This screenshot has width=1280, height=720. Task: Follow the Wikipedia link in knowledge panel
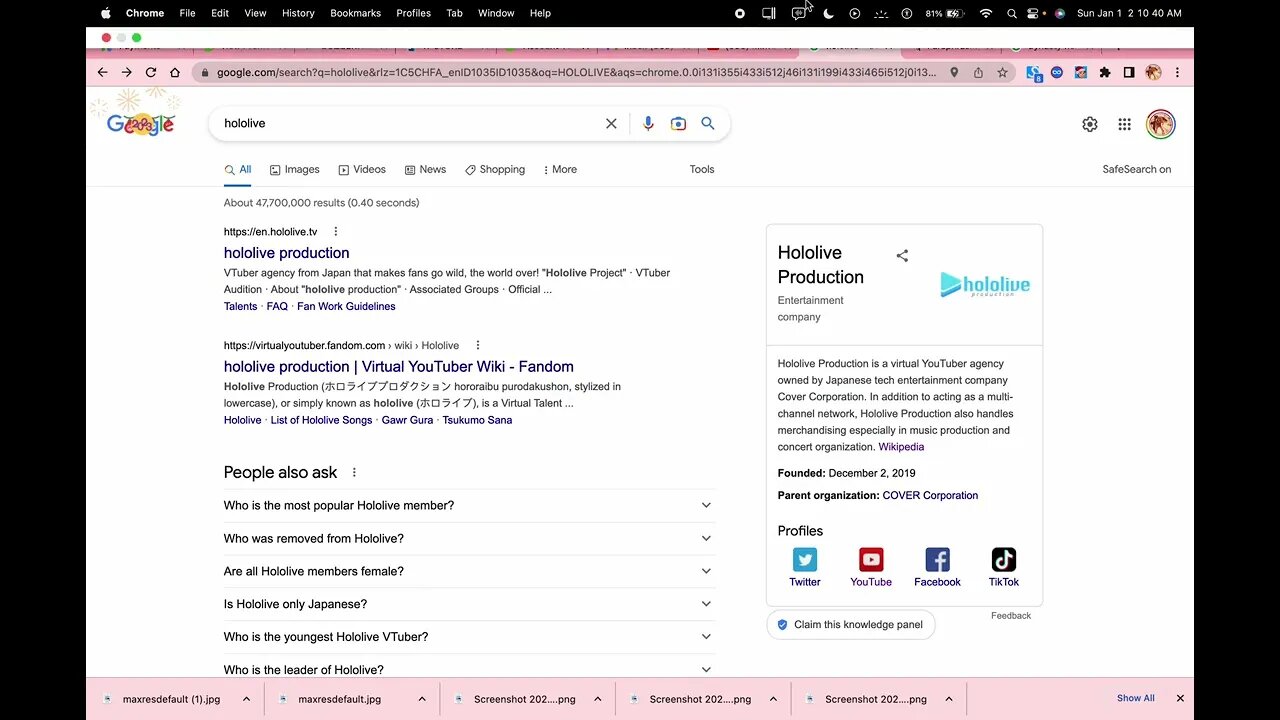tap(901, 447)
